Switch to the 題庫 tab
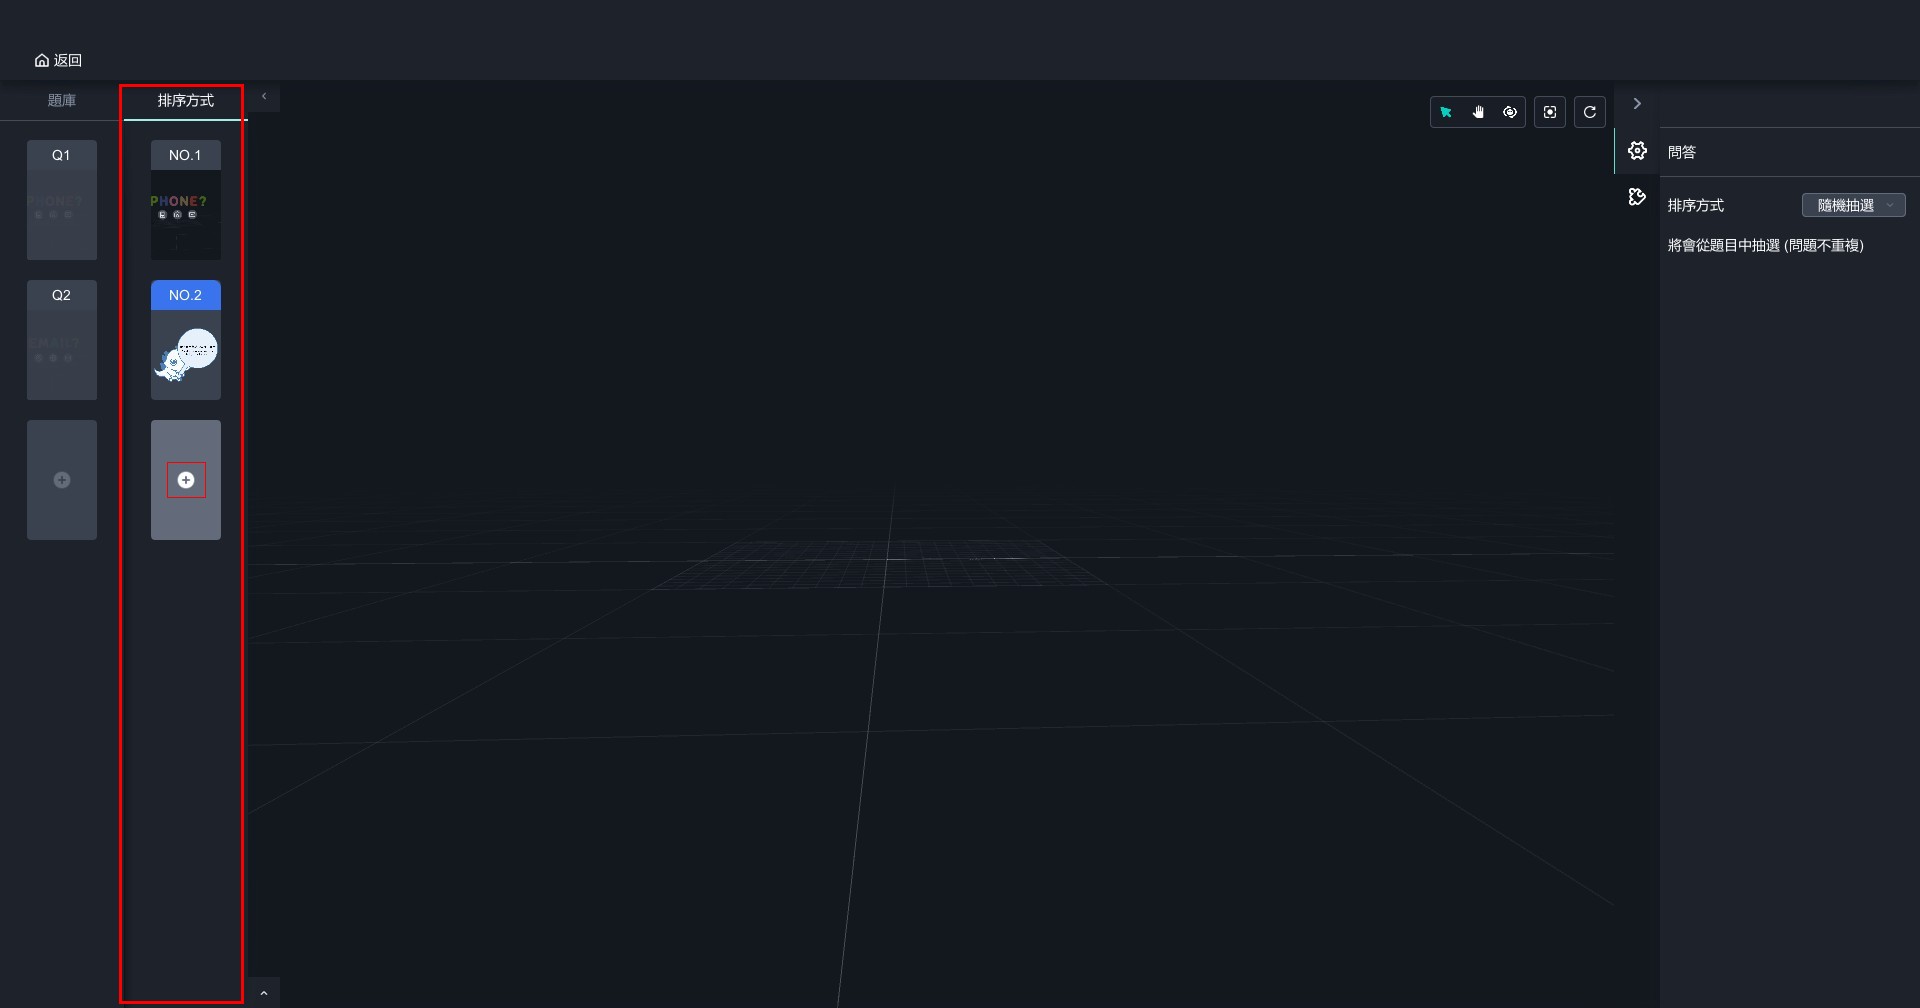Image resolution: width=1920 pixels, height=1008 pixels. [x=62, y=100]
